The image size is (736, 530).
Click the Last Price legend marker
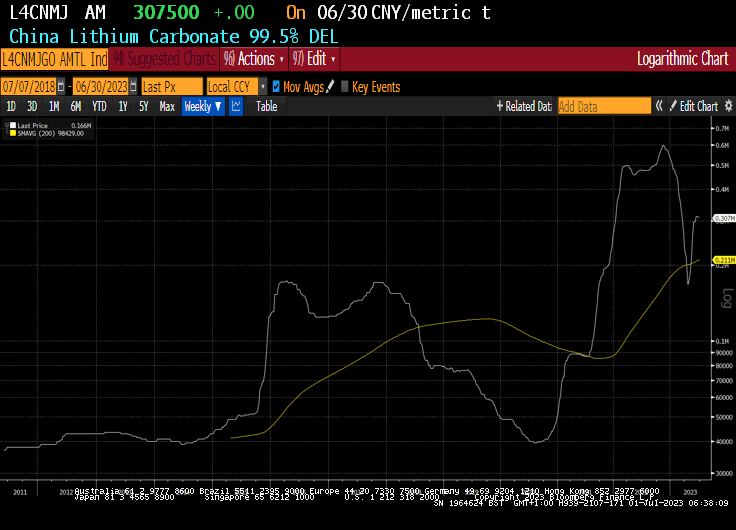(12, 125)
